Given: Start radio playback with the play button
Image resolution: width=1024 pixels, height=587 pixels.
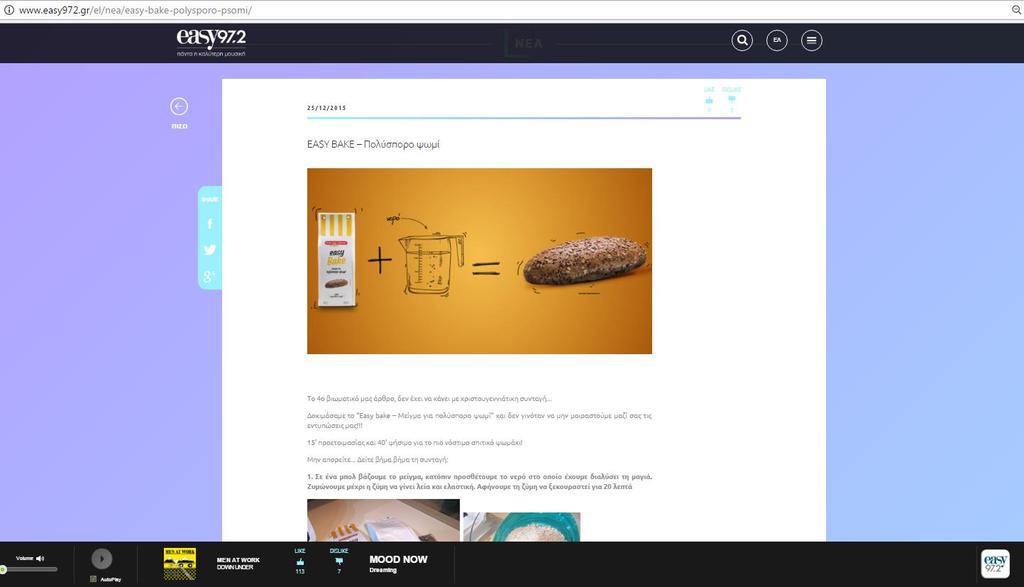Looking at the screenshot, I should [101, 559].
